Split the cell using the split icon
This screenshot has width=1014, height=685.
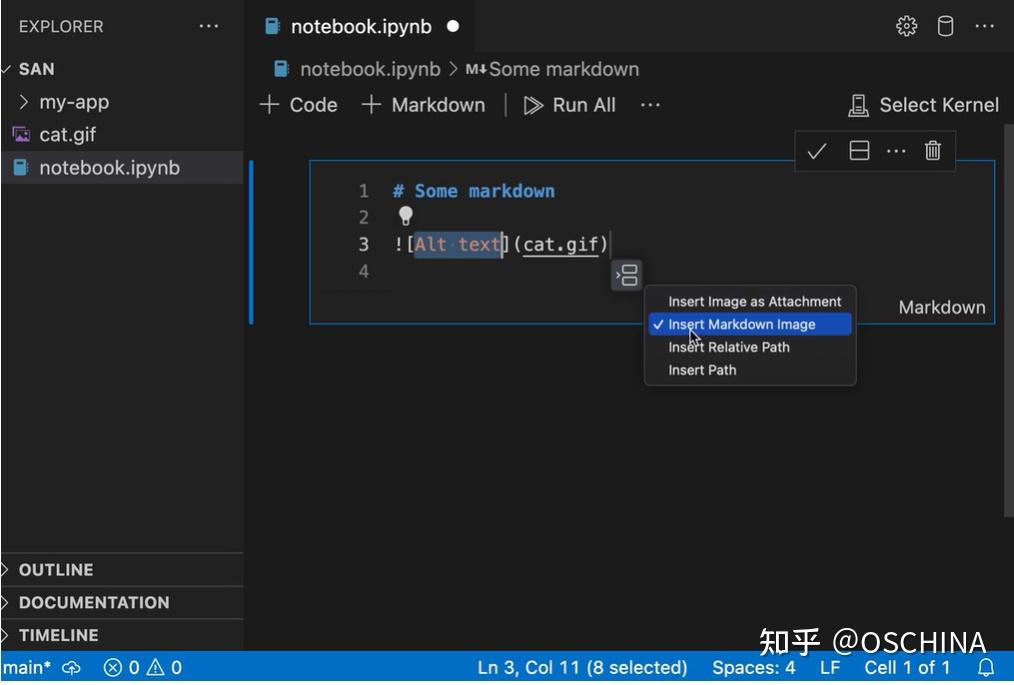click(858, 151)
